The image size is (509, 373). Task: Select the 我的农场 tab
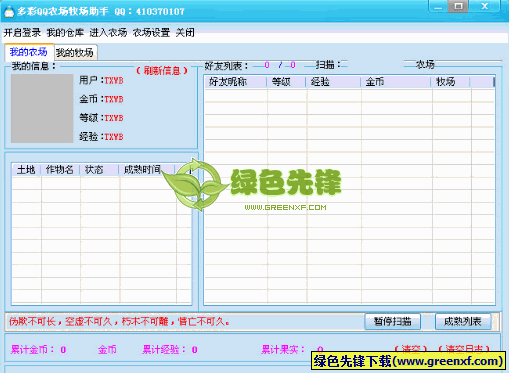coord(29,52)
